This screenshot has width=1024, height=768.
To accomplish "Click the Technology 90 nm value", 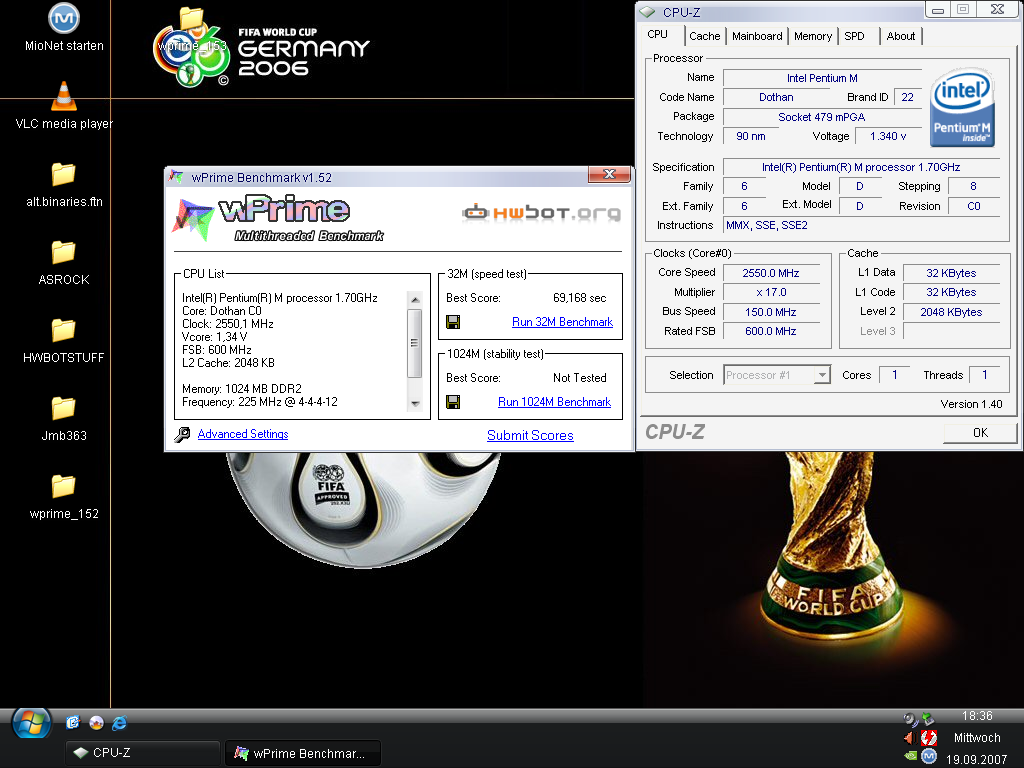I will [751, 136].
